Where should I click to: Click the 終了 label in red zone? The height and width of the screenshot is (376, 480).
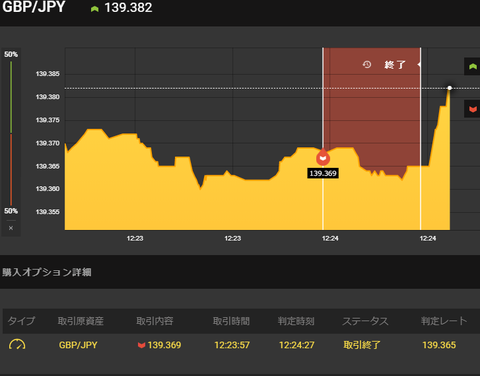coord(395,65)
